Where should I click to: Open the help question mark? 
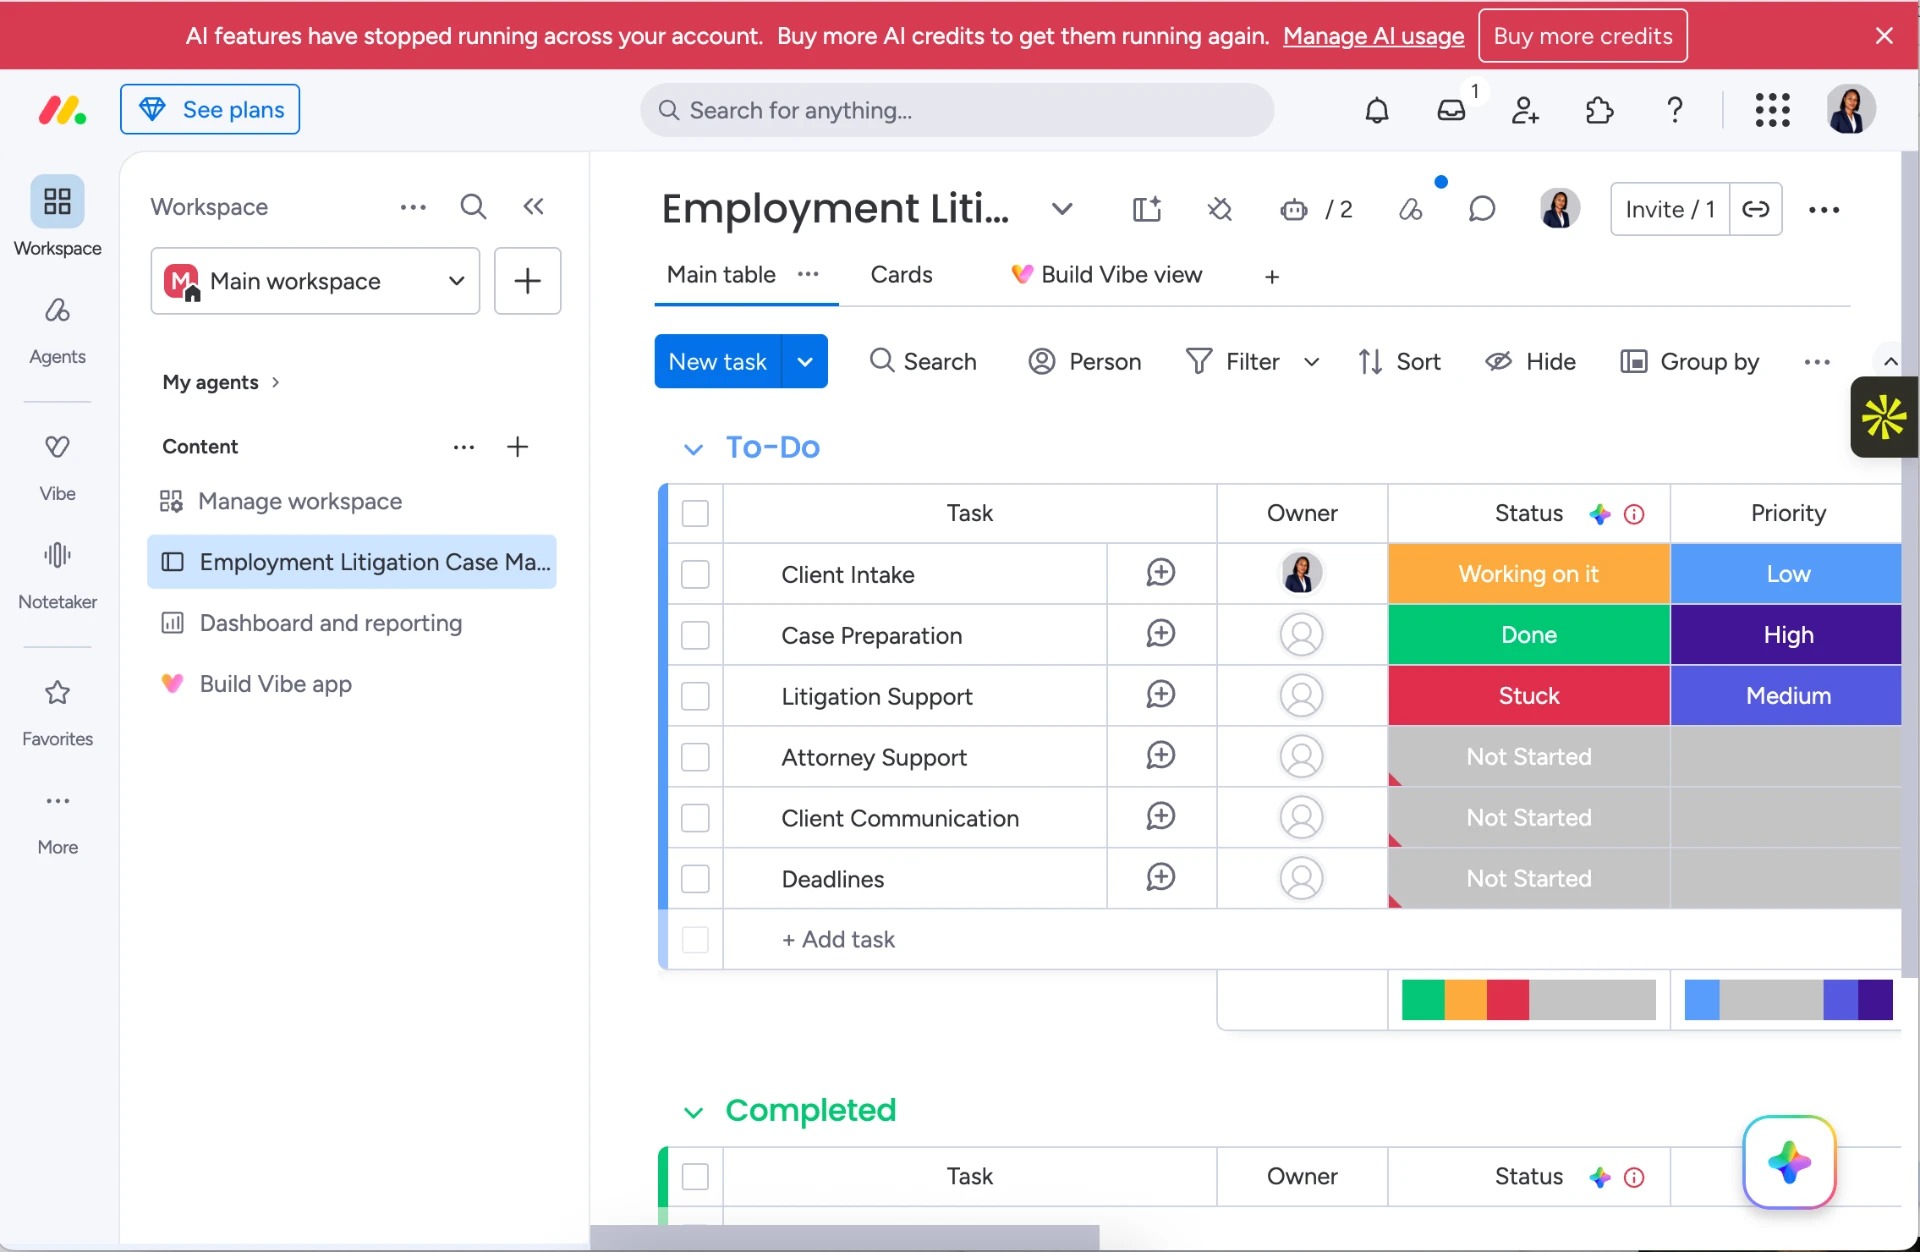tap(1675, 110)
